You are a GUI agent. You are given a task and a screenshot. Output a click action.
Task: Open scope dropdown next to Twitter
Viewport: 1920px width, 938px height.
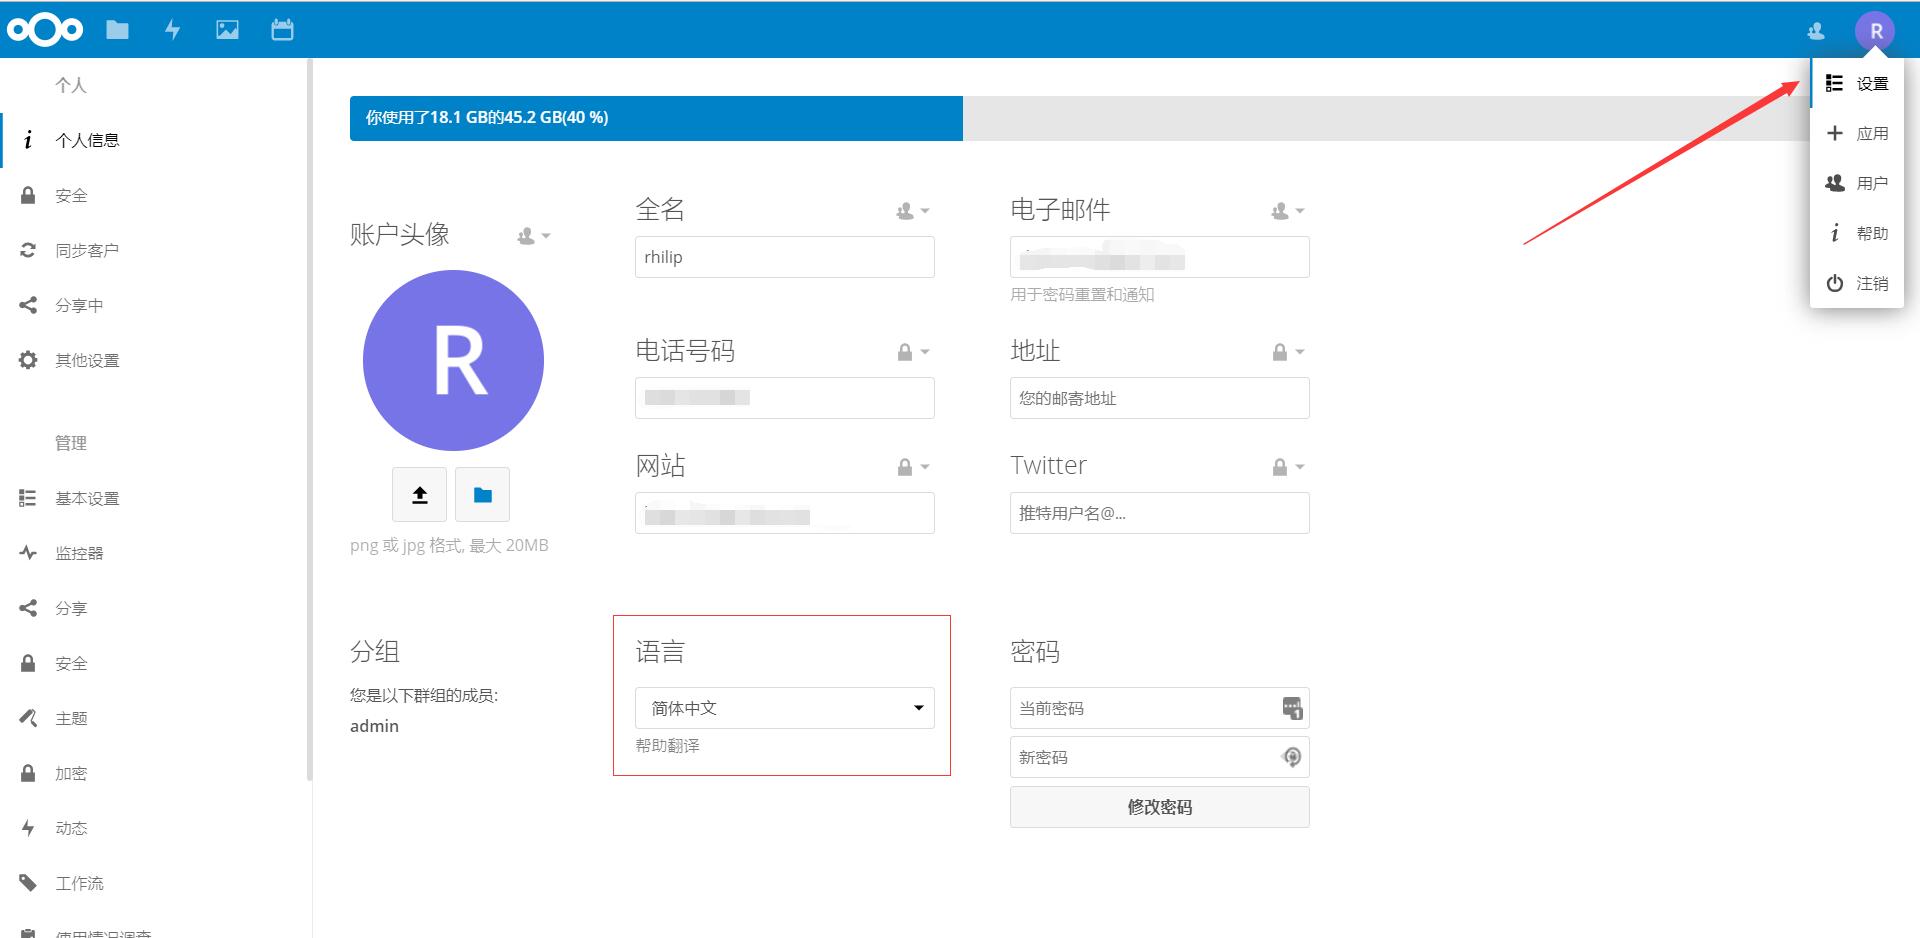click(1288, 467)
